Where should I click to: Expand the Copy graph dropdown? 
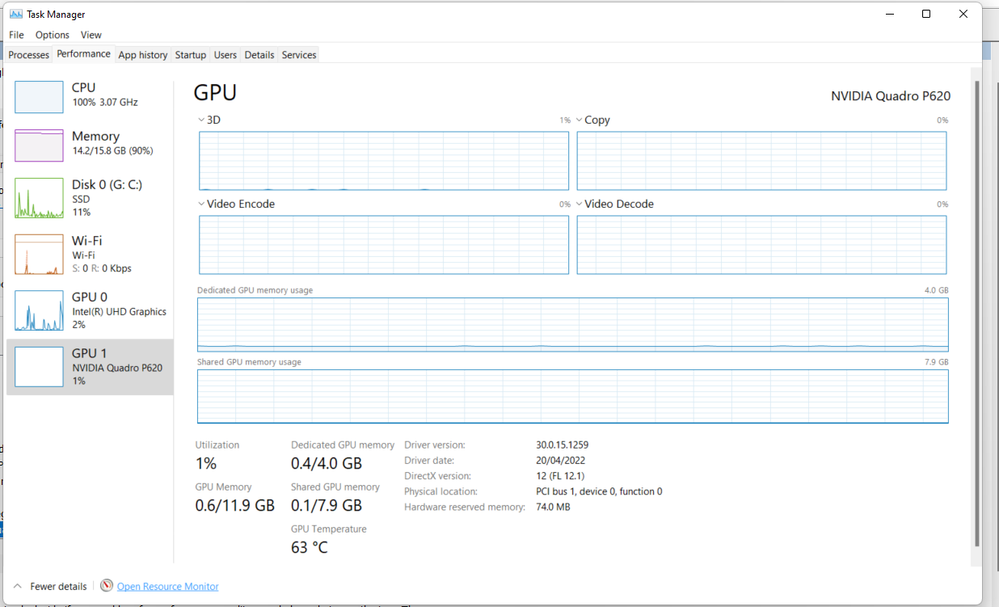pyautogui.click(x=579, y=120)
